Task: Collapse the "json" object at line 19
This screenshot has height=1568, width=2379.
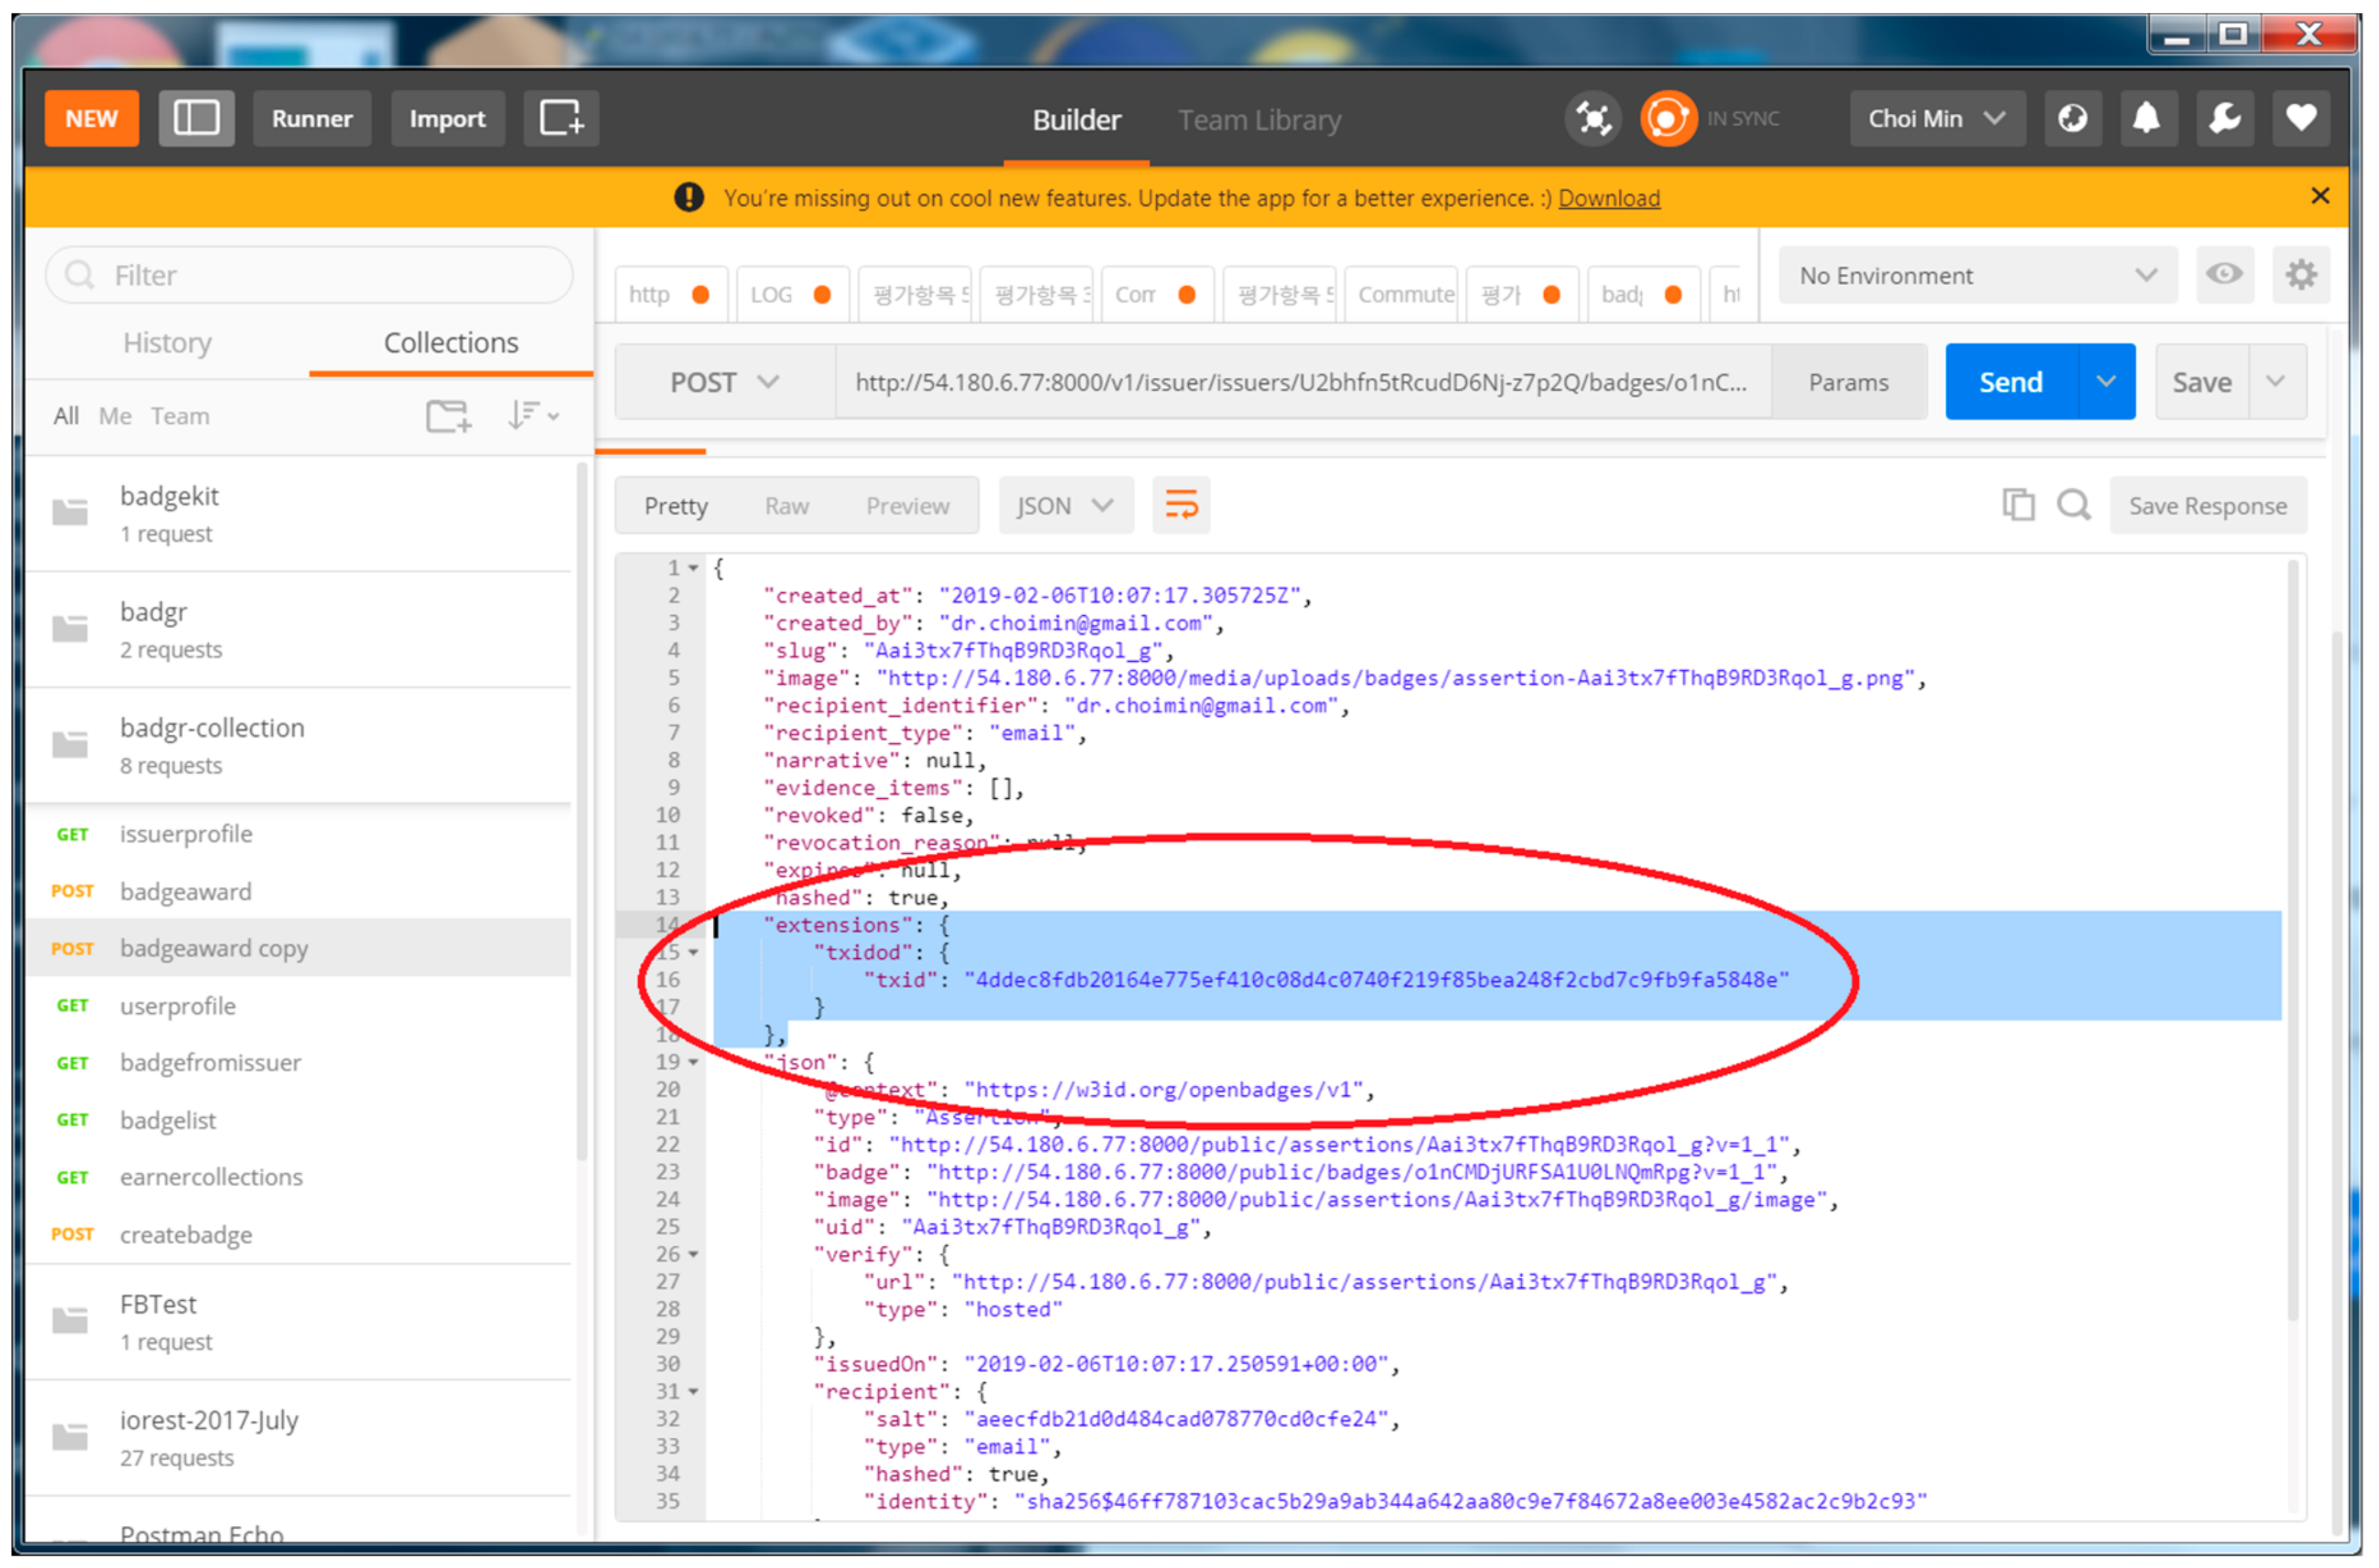Action: coord(693,1062)
